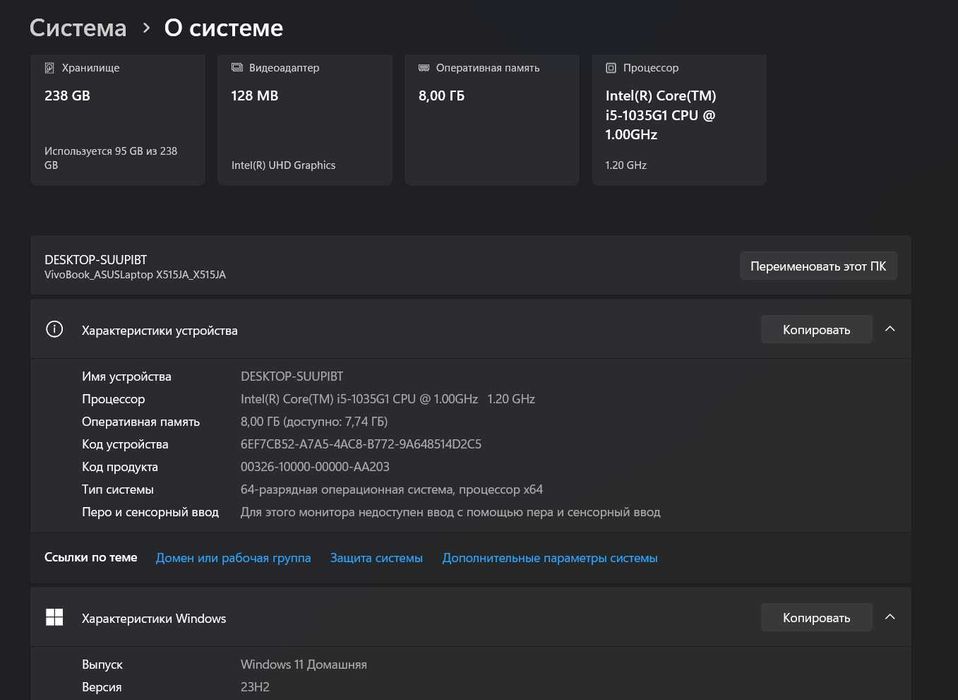Select the Версия value 23H2

coord(255,687)
